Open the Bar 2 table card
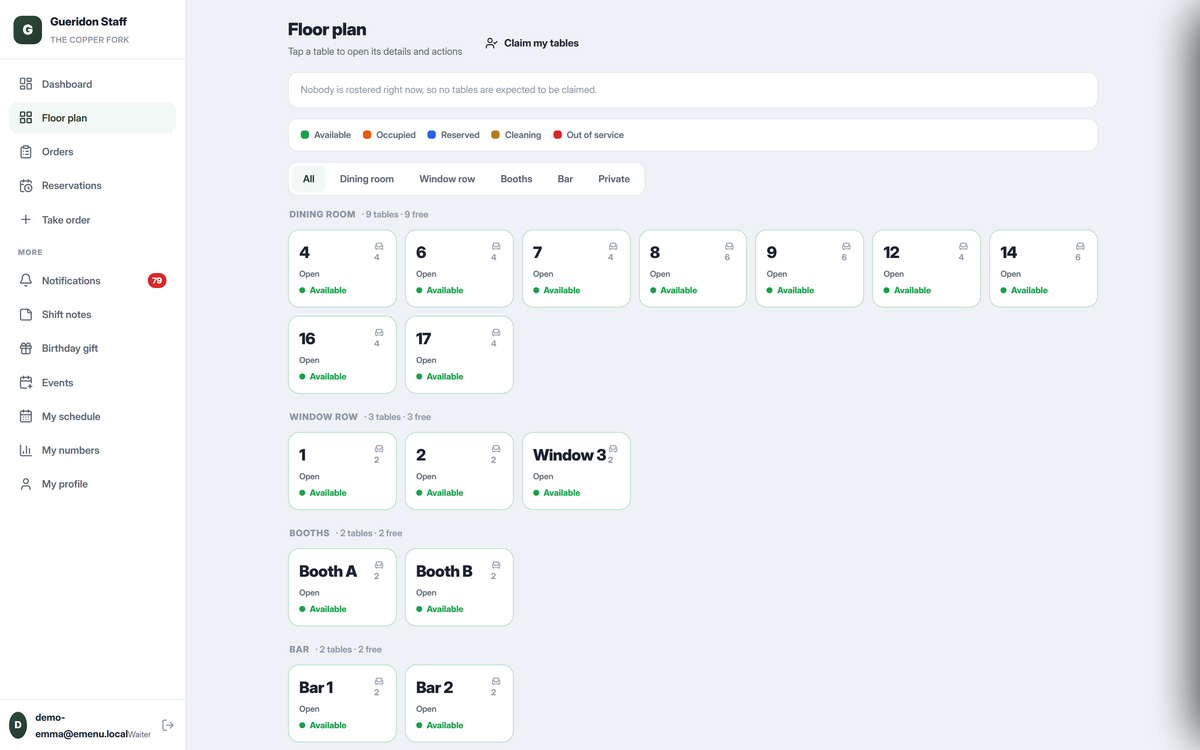The width and height of the screenshot is (1200, 750). pyautogui.click(x=459, y=703)
